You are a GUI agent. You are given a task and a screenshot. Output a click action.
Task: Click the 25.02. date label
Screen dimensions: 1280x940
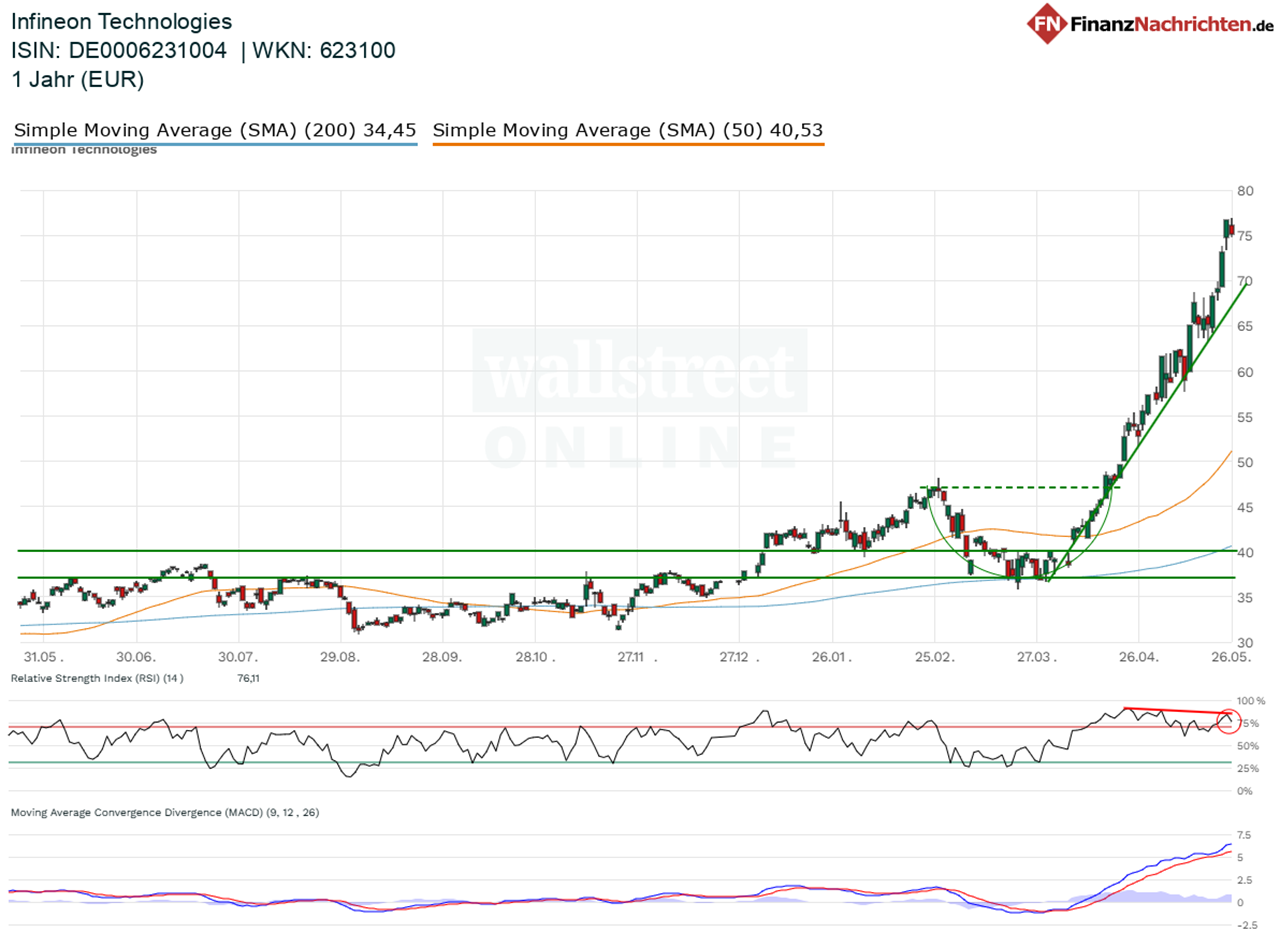click(935, 658)
